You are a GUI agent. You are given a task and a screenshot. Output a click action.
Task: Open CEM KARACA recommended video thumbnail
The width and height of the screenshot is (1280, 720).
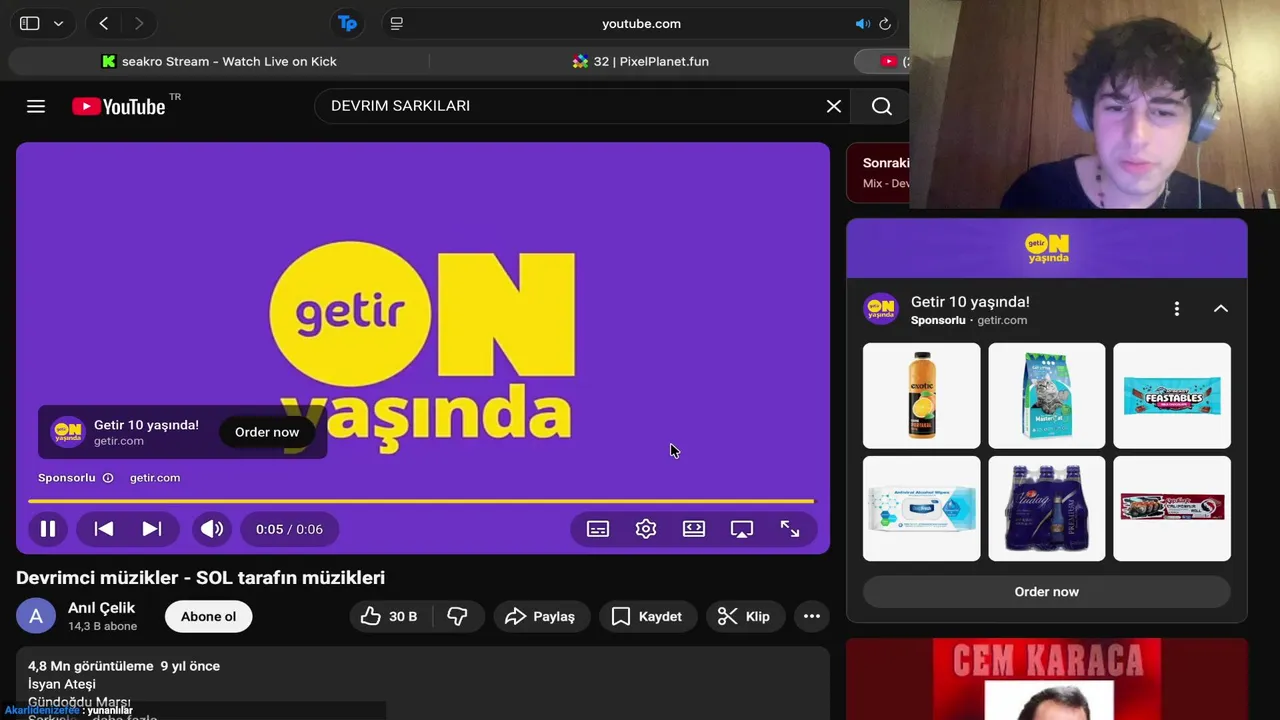1047,680
